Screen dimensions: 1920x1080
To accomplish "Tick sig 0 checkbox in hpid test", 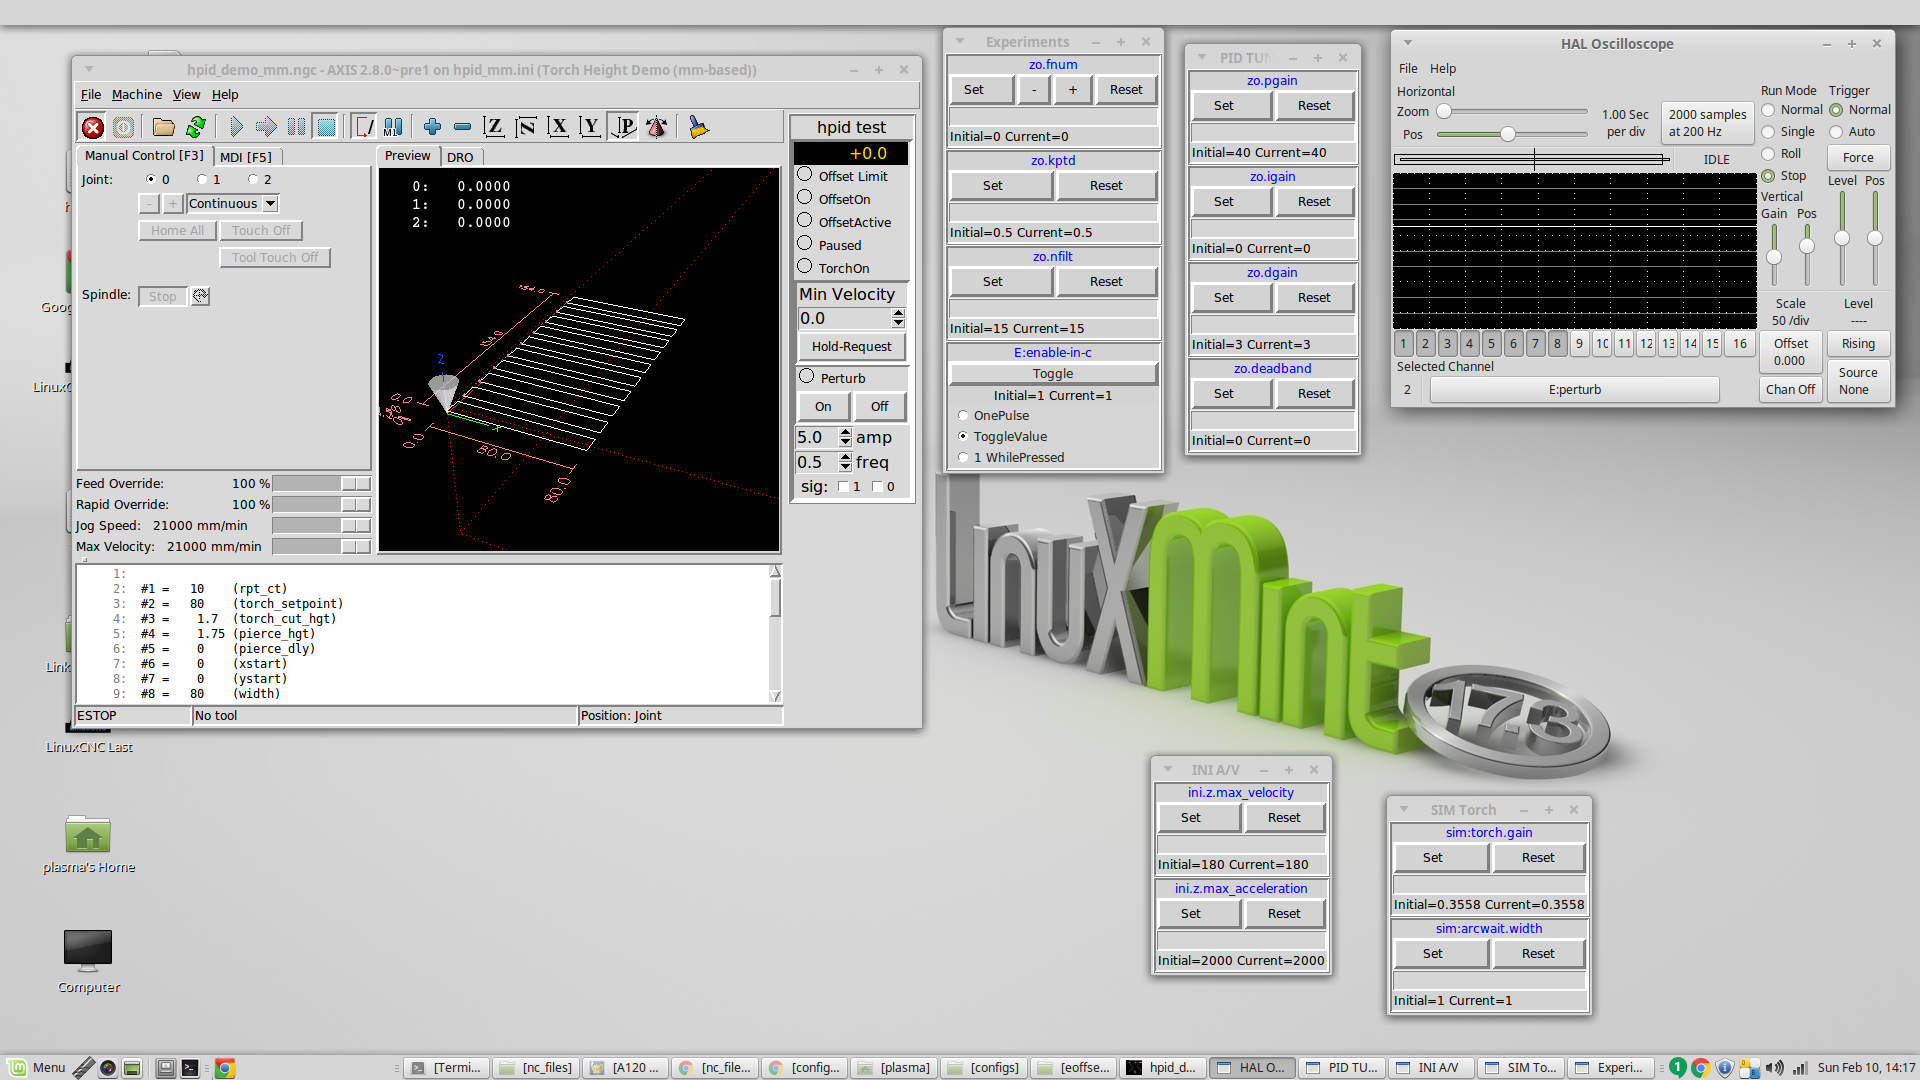I will click(877, 487).
